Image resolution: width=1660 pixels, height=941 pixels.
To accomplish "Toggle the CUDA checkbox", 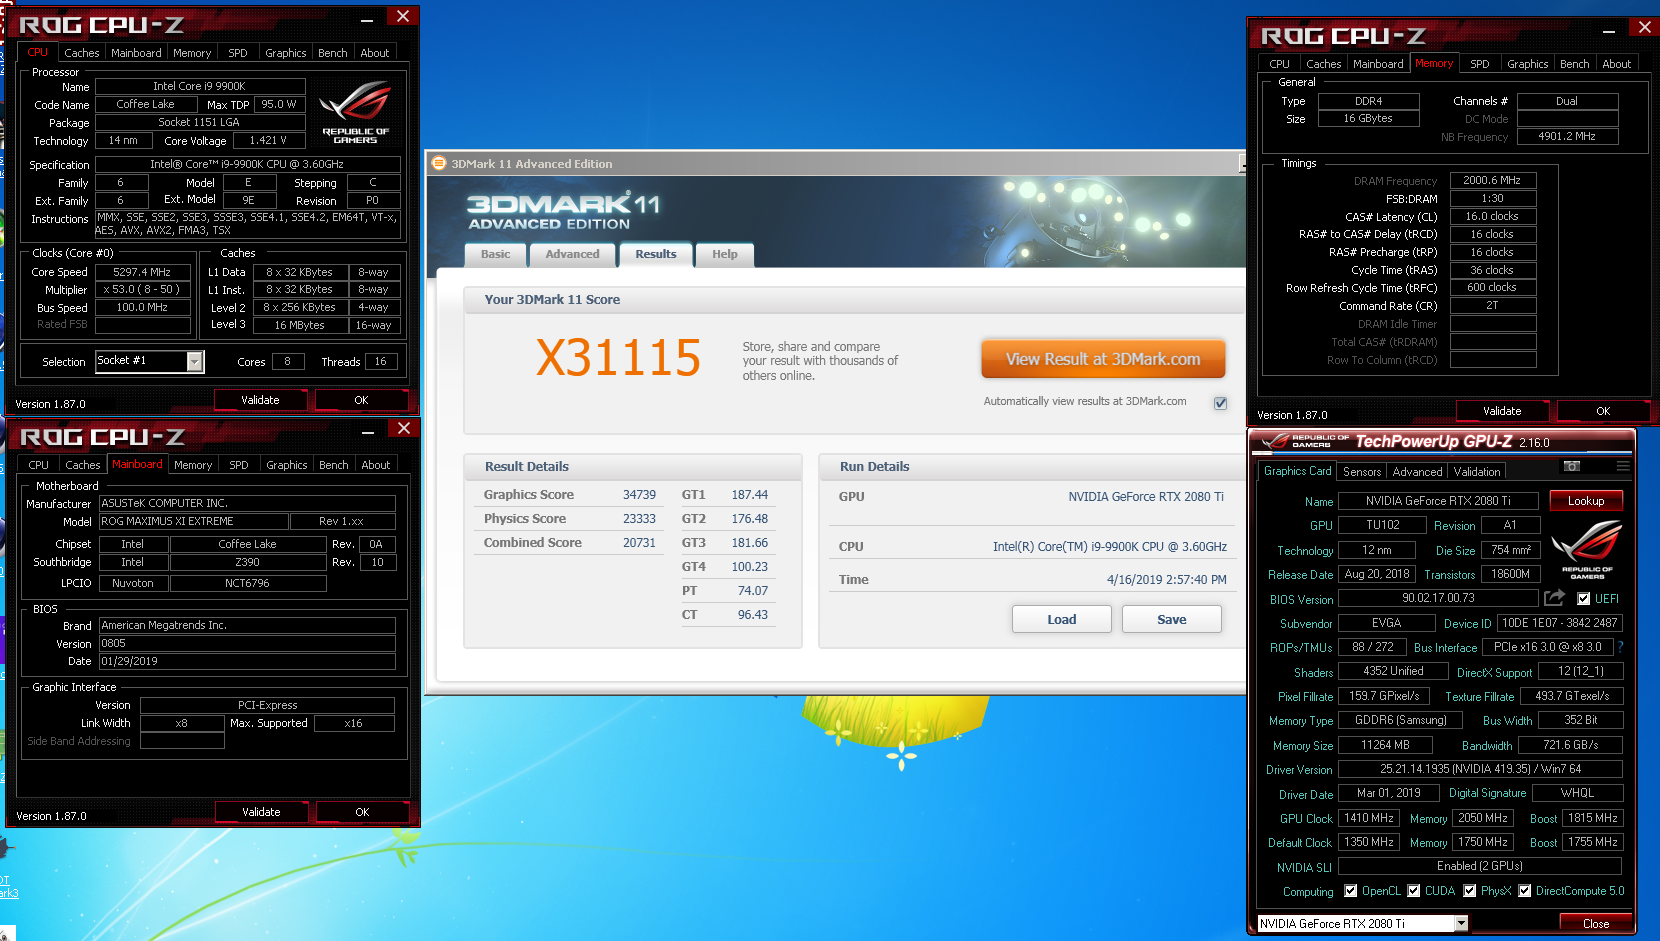I will tap(1414, 891).
